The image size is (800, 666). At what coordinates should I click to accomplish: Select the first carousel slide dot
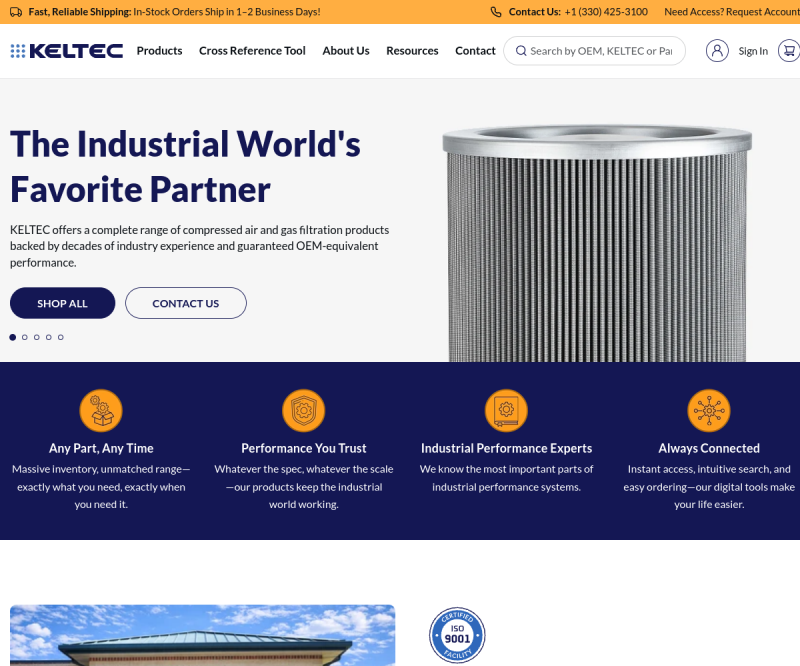pos(13,337)
